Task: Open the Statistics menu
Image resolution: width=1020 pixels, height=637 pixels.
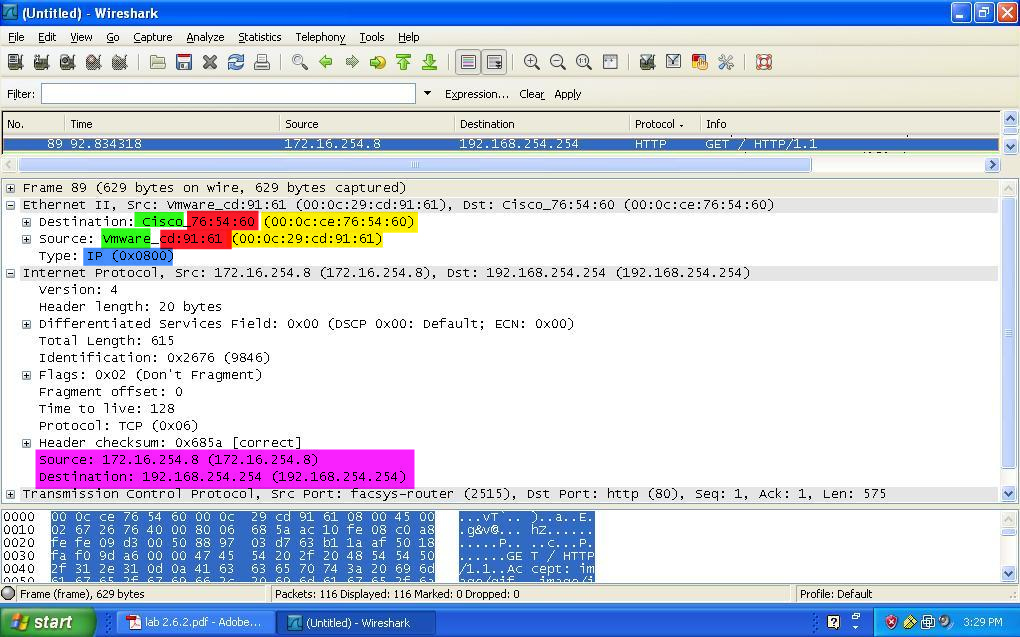Action: (260, 37)
